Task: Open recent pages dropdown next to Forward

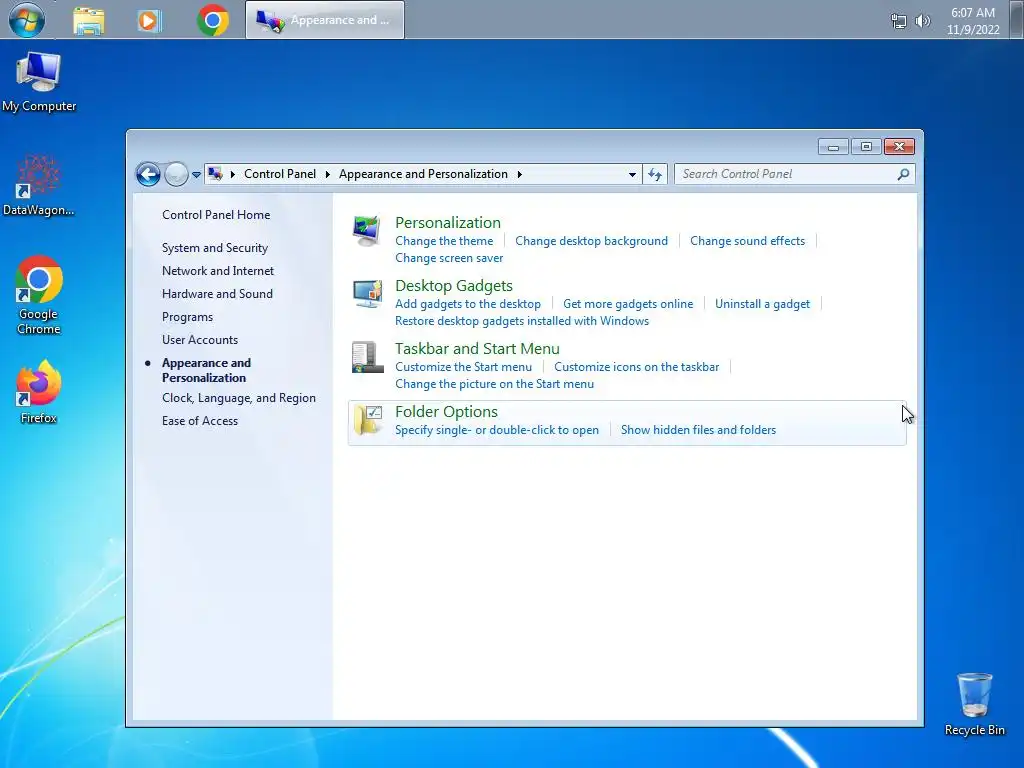Action: pyautogui.click(x=196, y=175)
